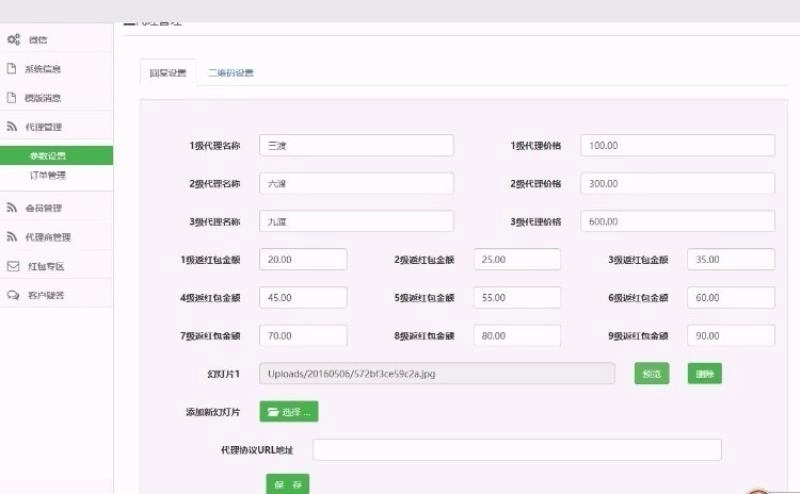Viewport: 800px width, 494px height.
Task: Focus the 1级代理名称 field containing 三渡
Action: (x=356, y=145)
